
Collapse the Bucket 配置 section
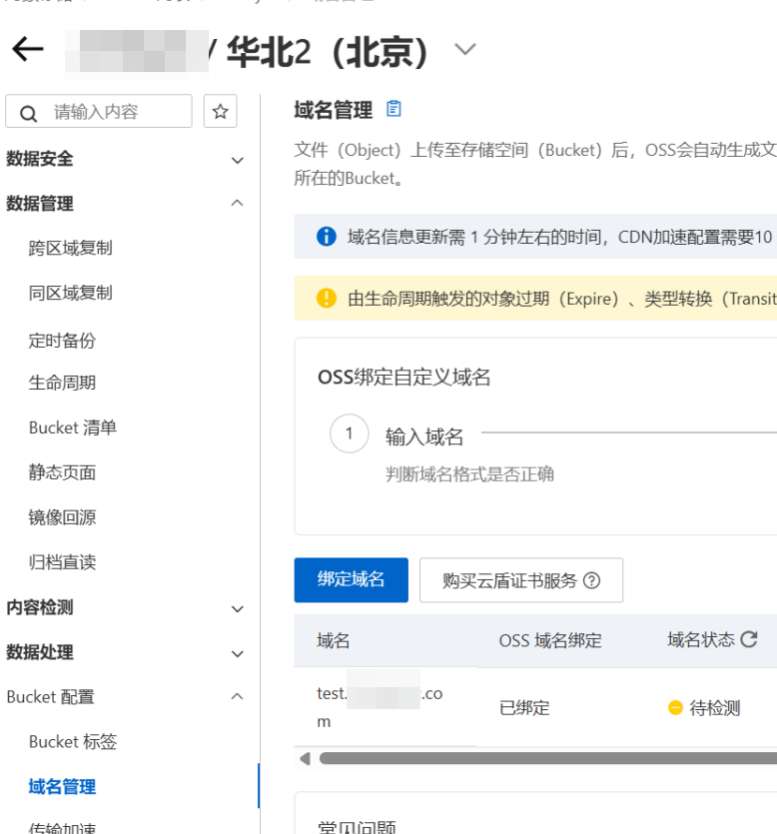tap(237, 697)
